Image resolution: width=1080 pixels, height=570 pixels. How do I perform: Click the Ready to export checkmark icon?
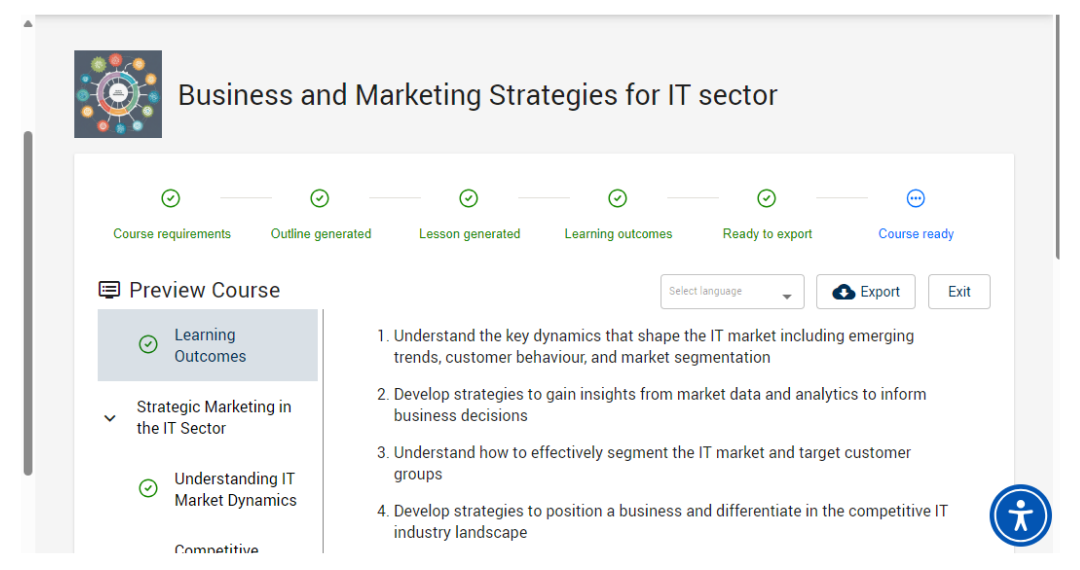(x=766, y=198)
